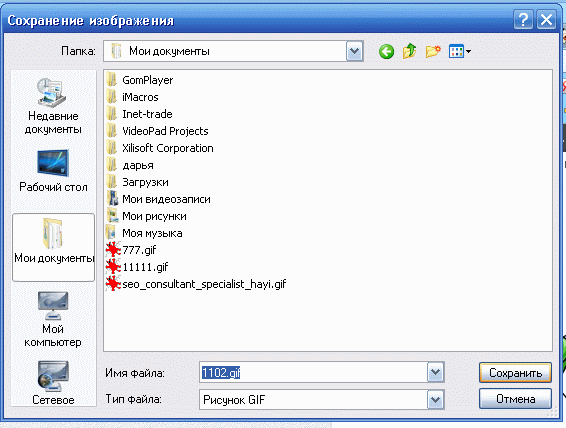
Task: Go up one folder level
Action: 409,51
